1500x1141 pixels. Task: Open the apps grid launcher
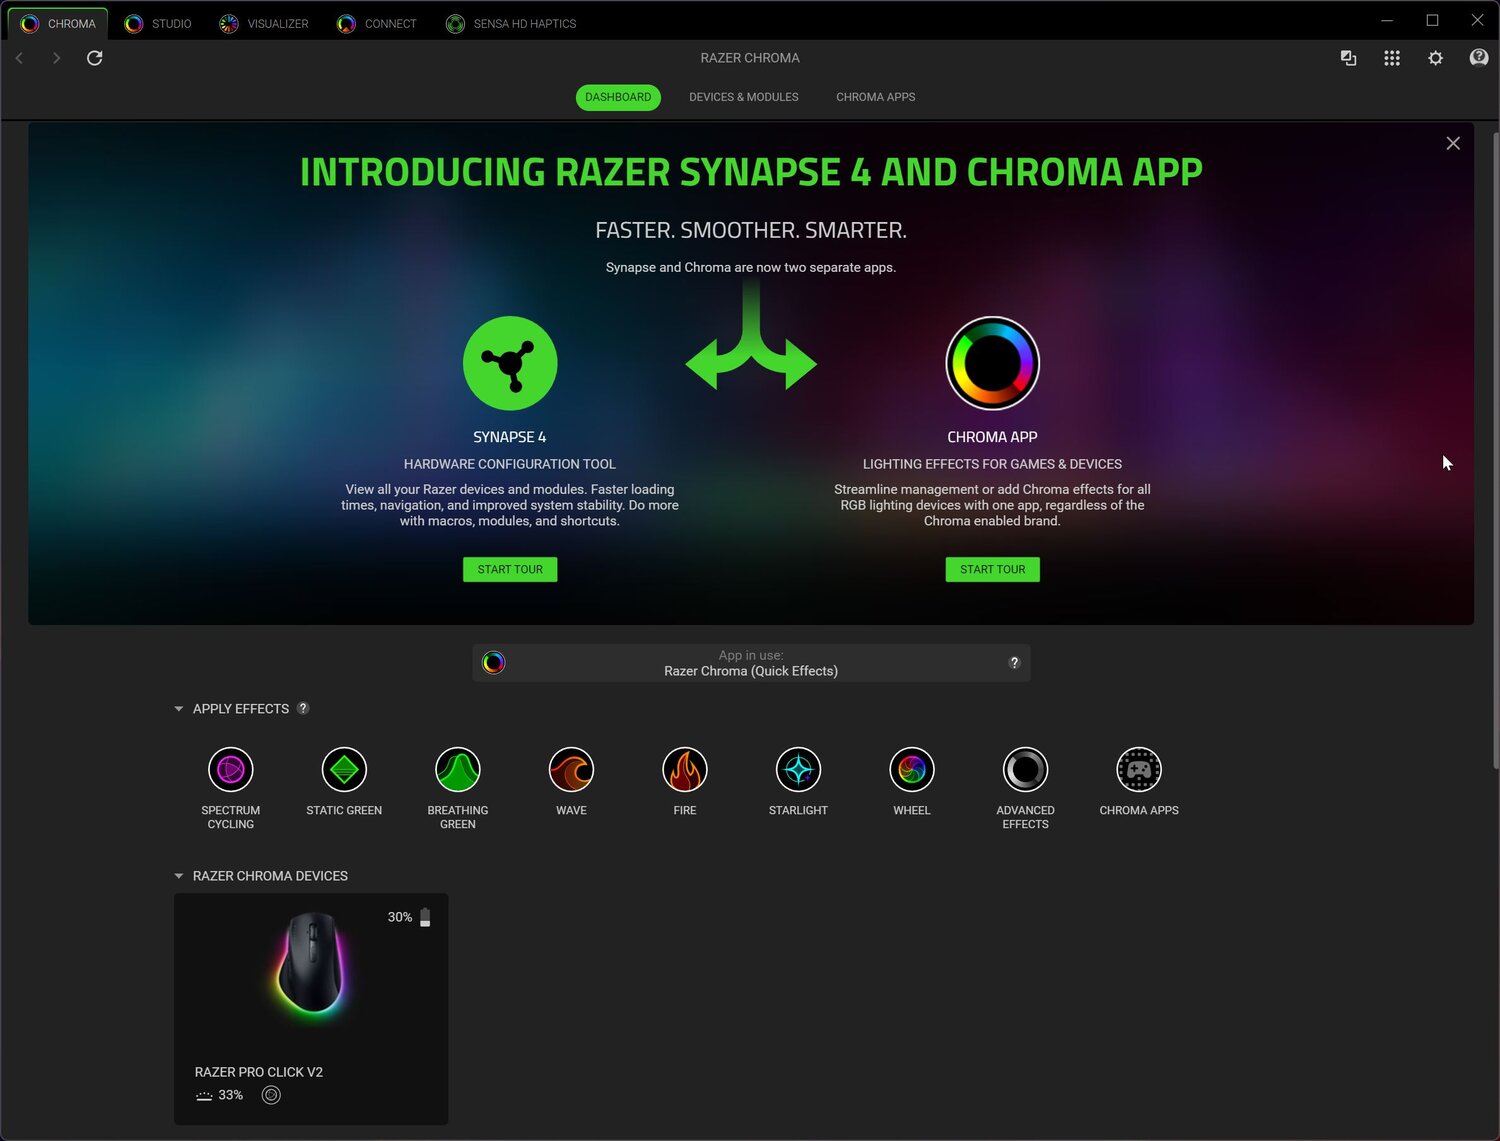point(1392,58)
